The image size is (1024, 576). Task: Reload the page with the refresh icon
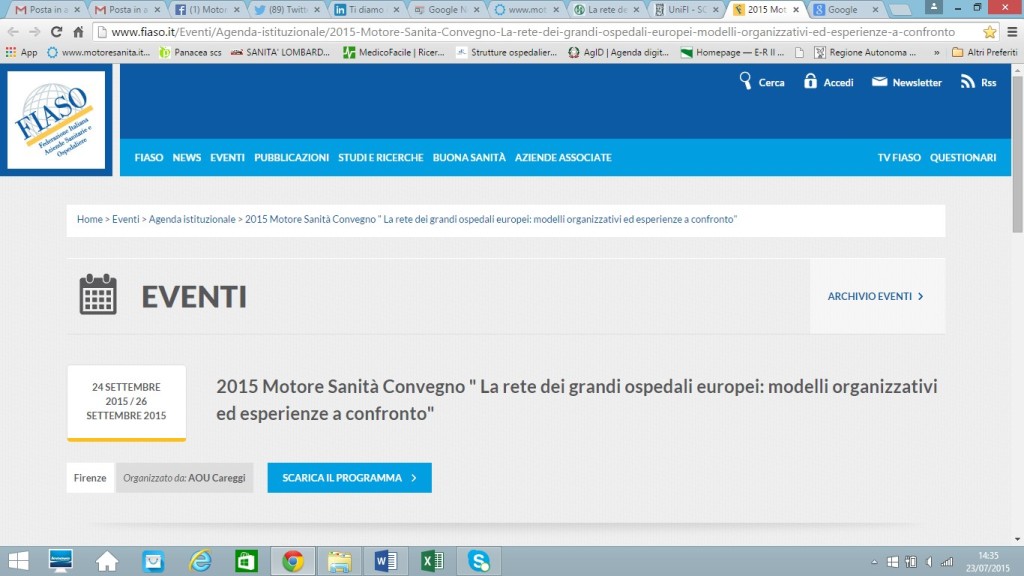[56, 32]
